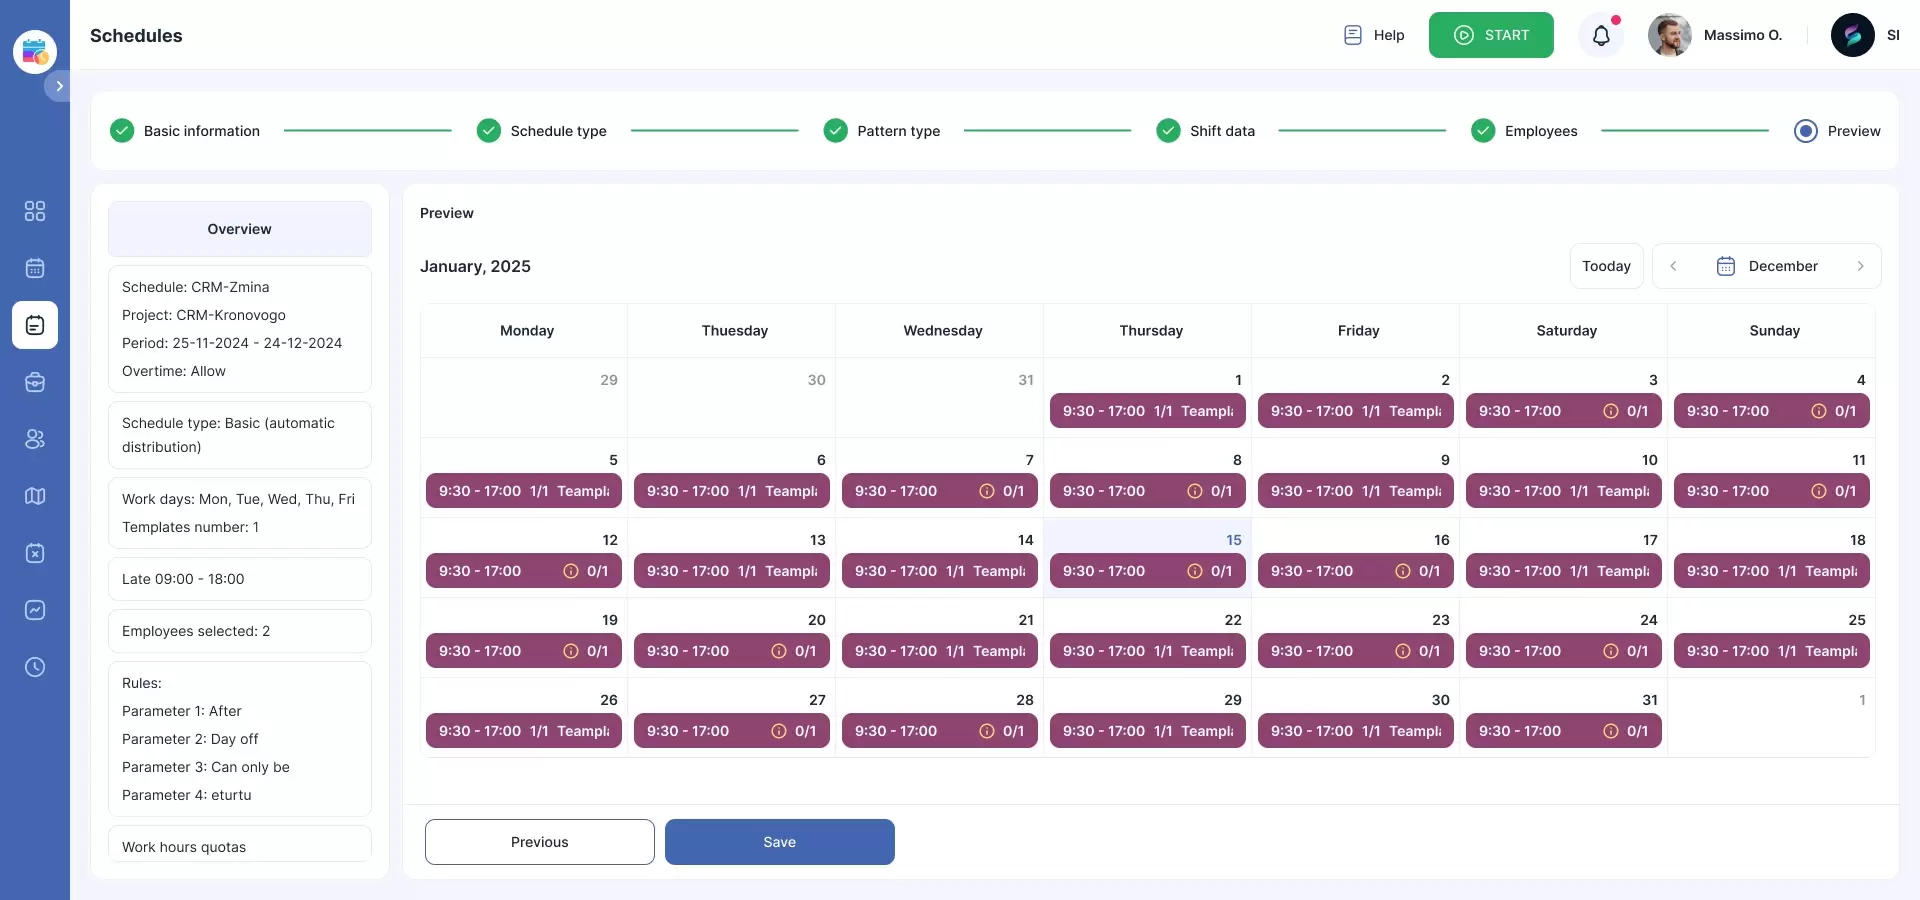Image resolution: width=1920 pixels, height=900 pixels.
Task: Open notifications bell icon
Action: point(1601,36)
